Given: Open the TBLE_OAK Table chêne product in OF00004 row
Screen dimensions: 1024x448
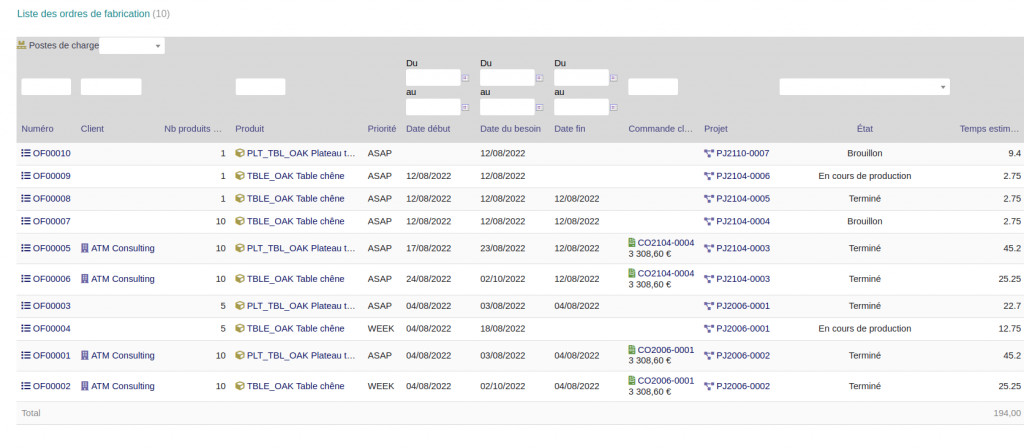Looking at the screenshot, I should [x=295, y=328].
